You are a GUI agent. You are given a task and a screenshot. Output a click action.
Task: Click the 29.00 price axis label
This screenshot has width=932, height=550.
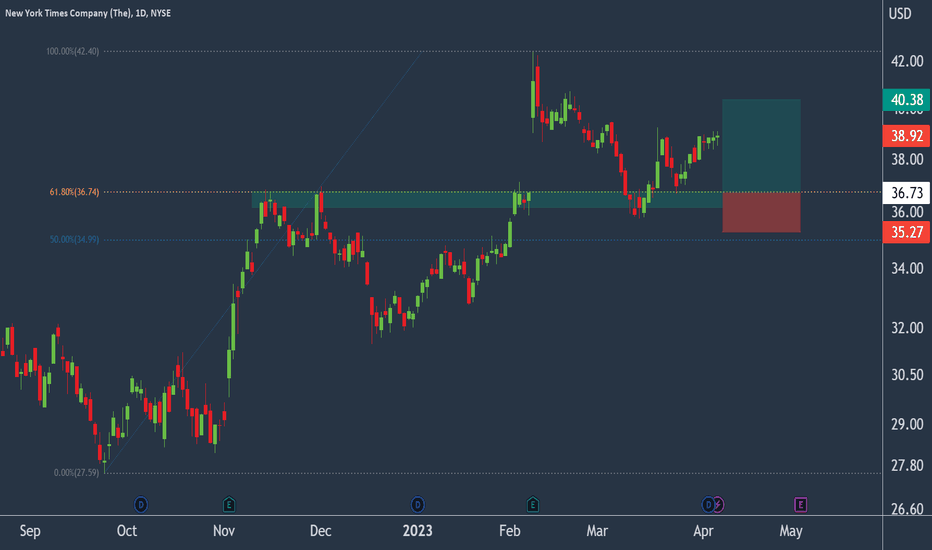(x=907, y=425)
